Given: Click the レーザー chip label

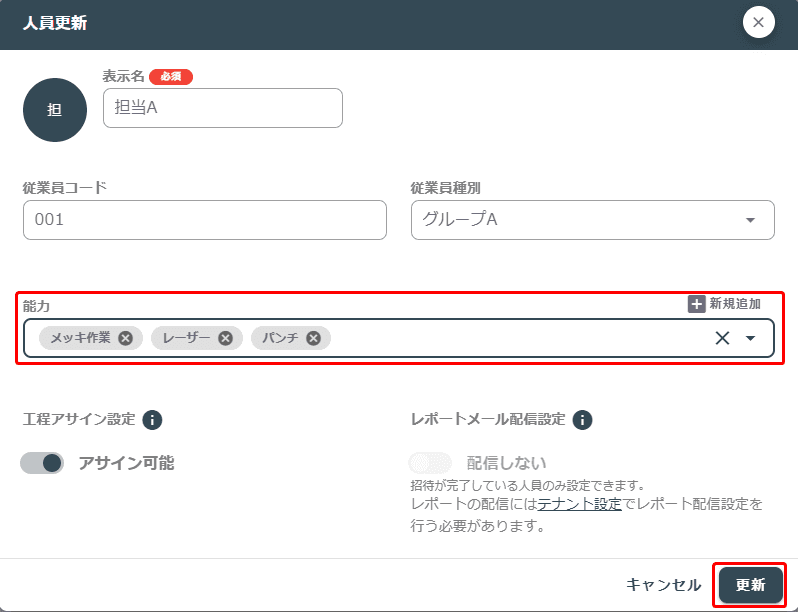Looking at the screenshot, I should 186,338.
